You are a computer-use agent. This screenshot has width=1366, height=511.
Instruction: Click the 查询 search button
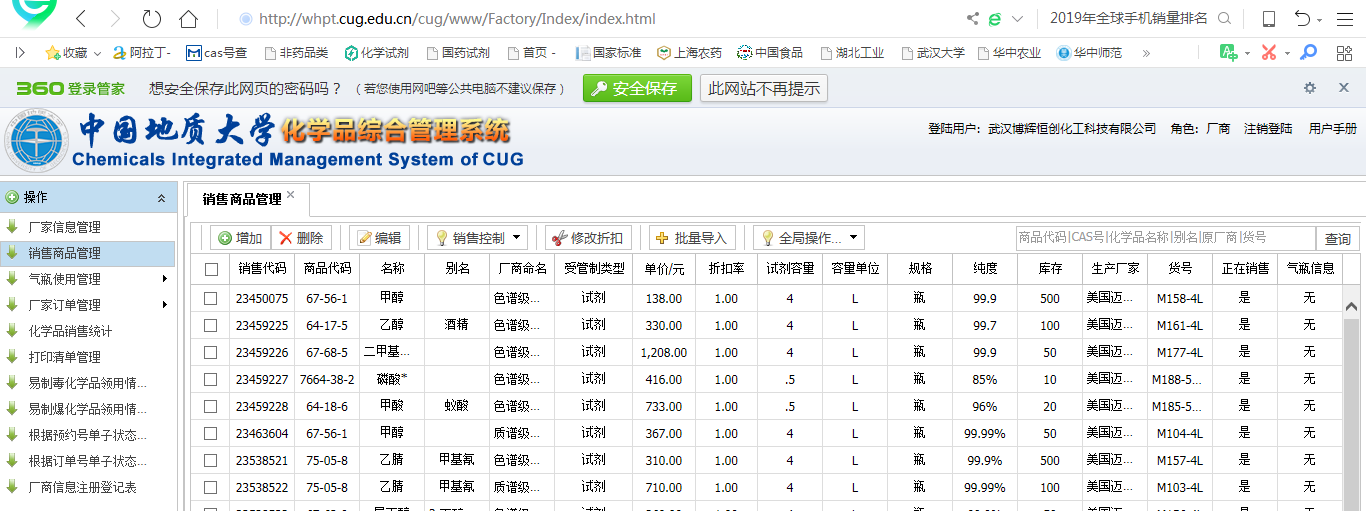click(1337, 239)
